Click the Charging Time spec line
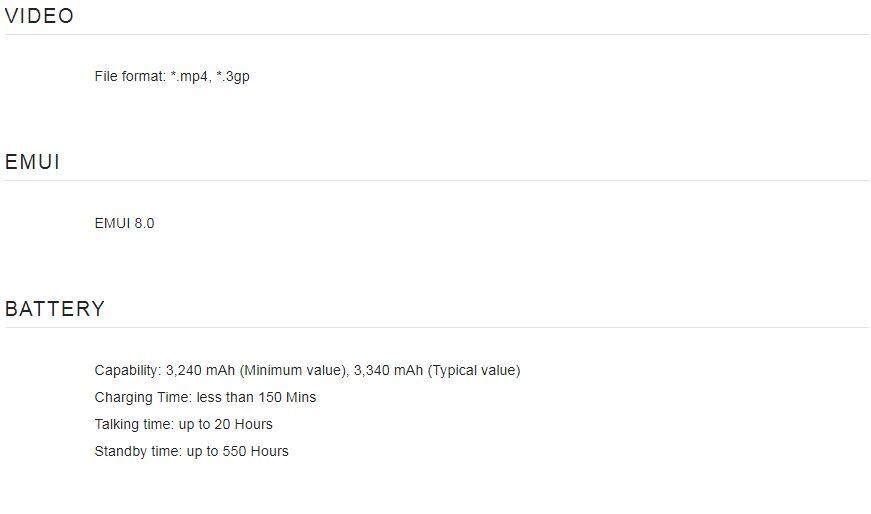This screenshot has width=871, height=514. [x=205, y=398]
